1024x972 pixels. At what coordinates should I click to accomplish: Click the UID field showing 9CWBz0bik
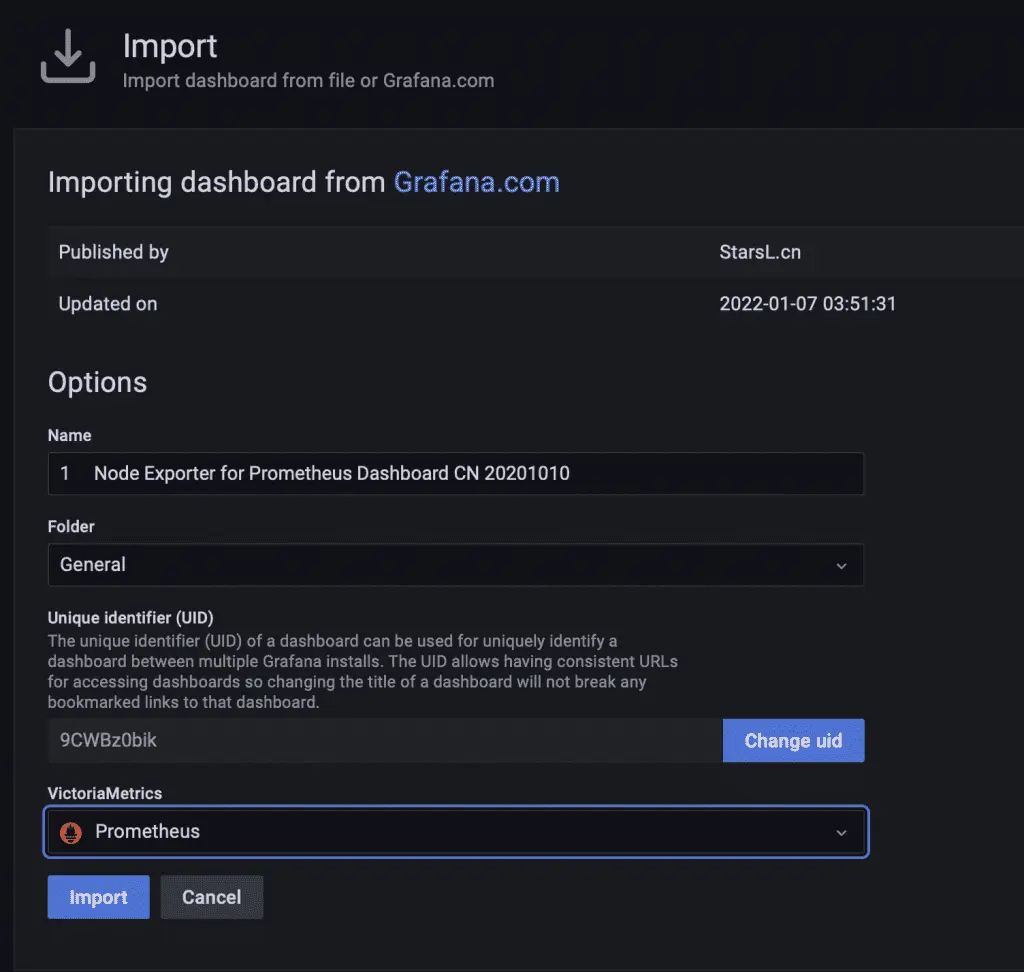pyautogui.click(x=384, y=741)
